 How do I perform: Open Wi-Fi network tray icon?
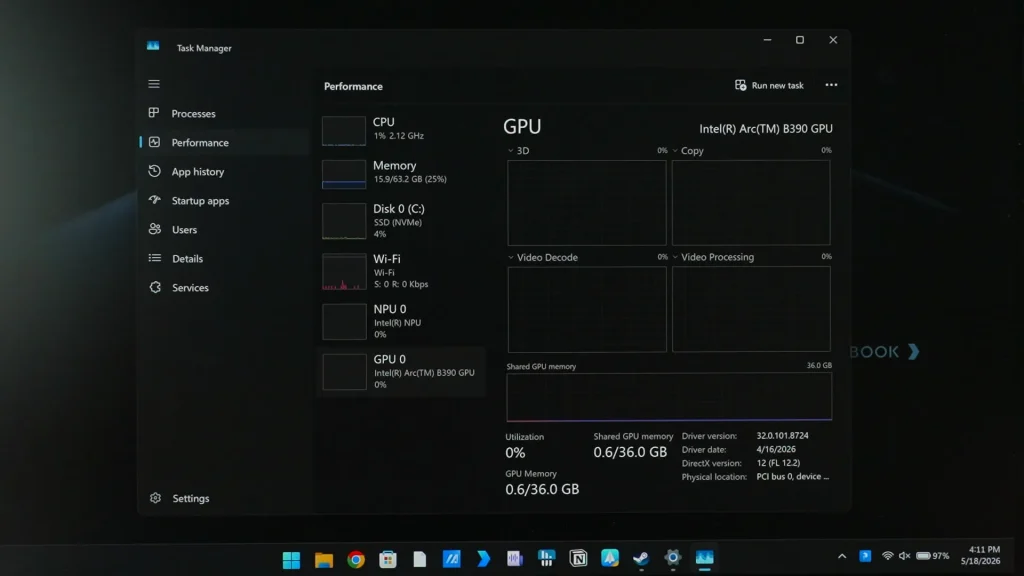[888, 556]
